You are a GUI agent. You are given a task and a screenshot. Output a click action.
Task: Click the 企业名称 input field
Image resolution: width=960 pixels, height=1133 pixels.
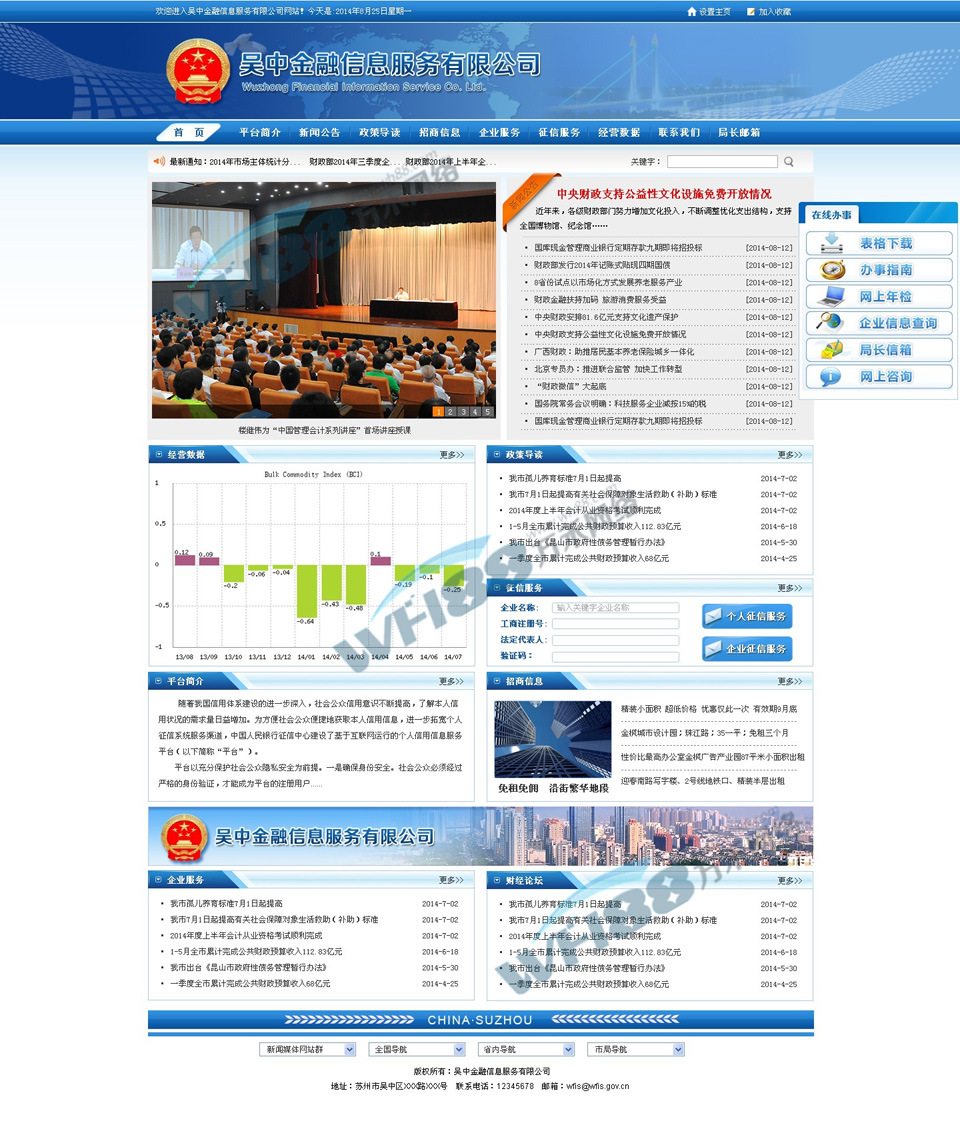(x=615, y=608)
